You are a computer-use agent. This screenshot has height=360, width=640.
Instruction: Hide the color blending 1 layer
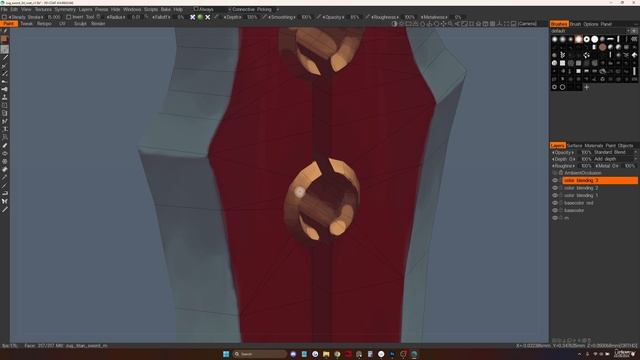click(555, 196)
